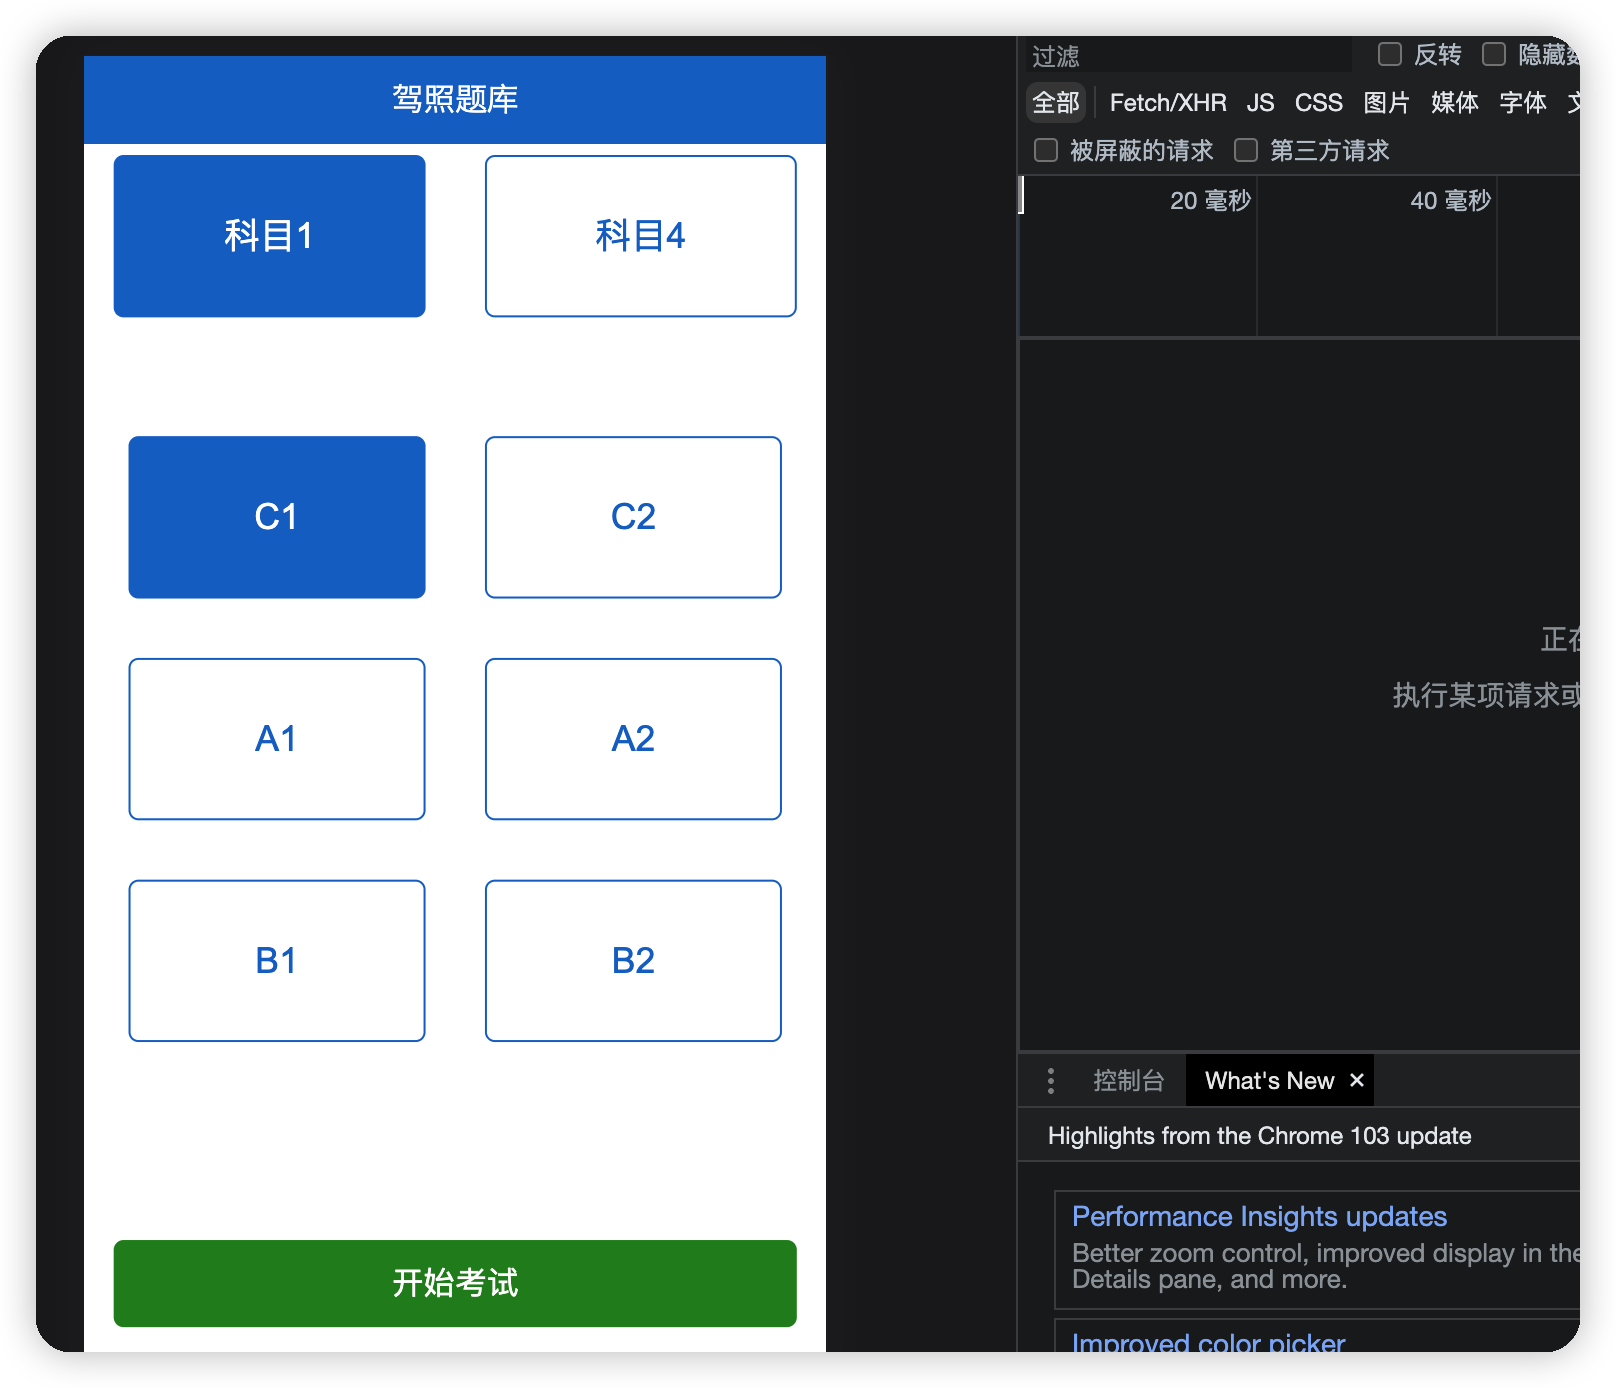This screenshot has width=1616, height=1388.
Task: Filter requests by 字体
Action: (x=1523, y=102)
